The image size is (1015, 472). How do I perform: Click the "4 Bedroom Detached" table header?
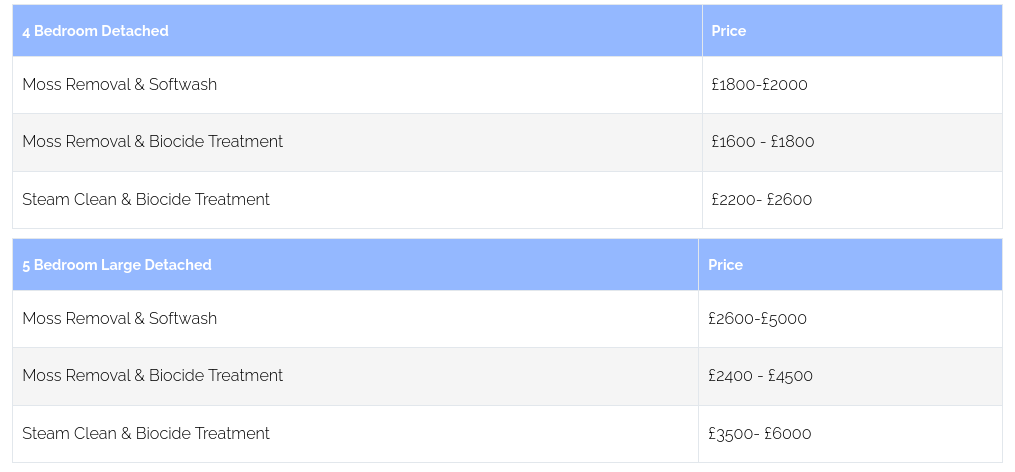(x=95, y=31)
